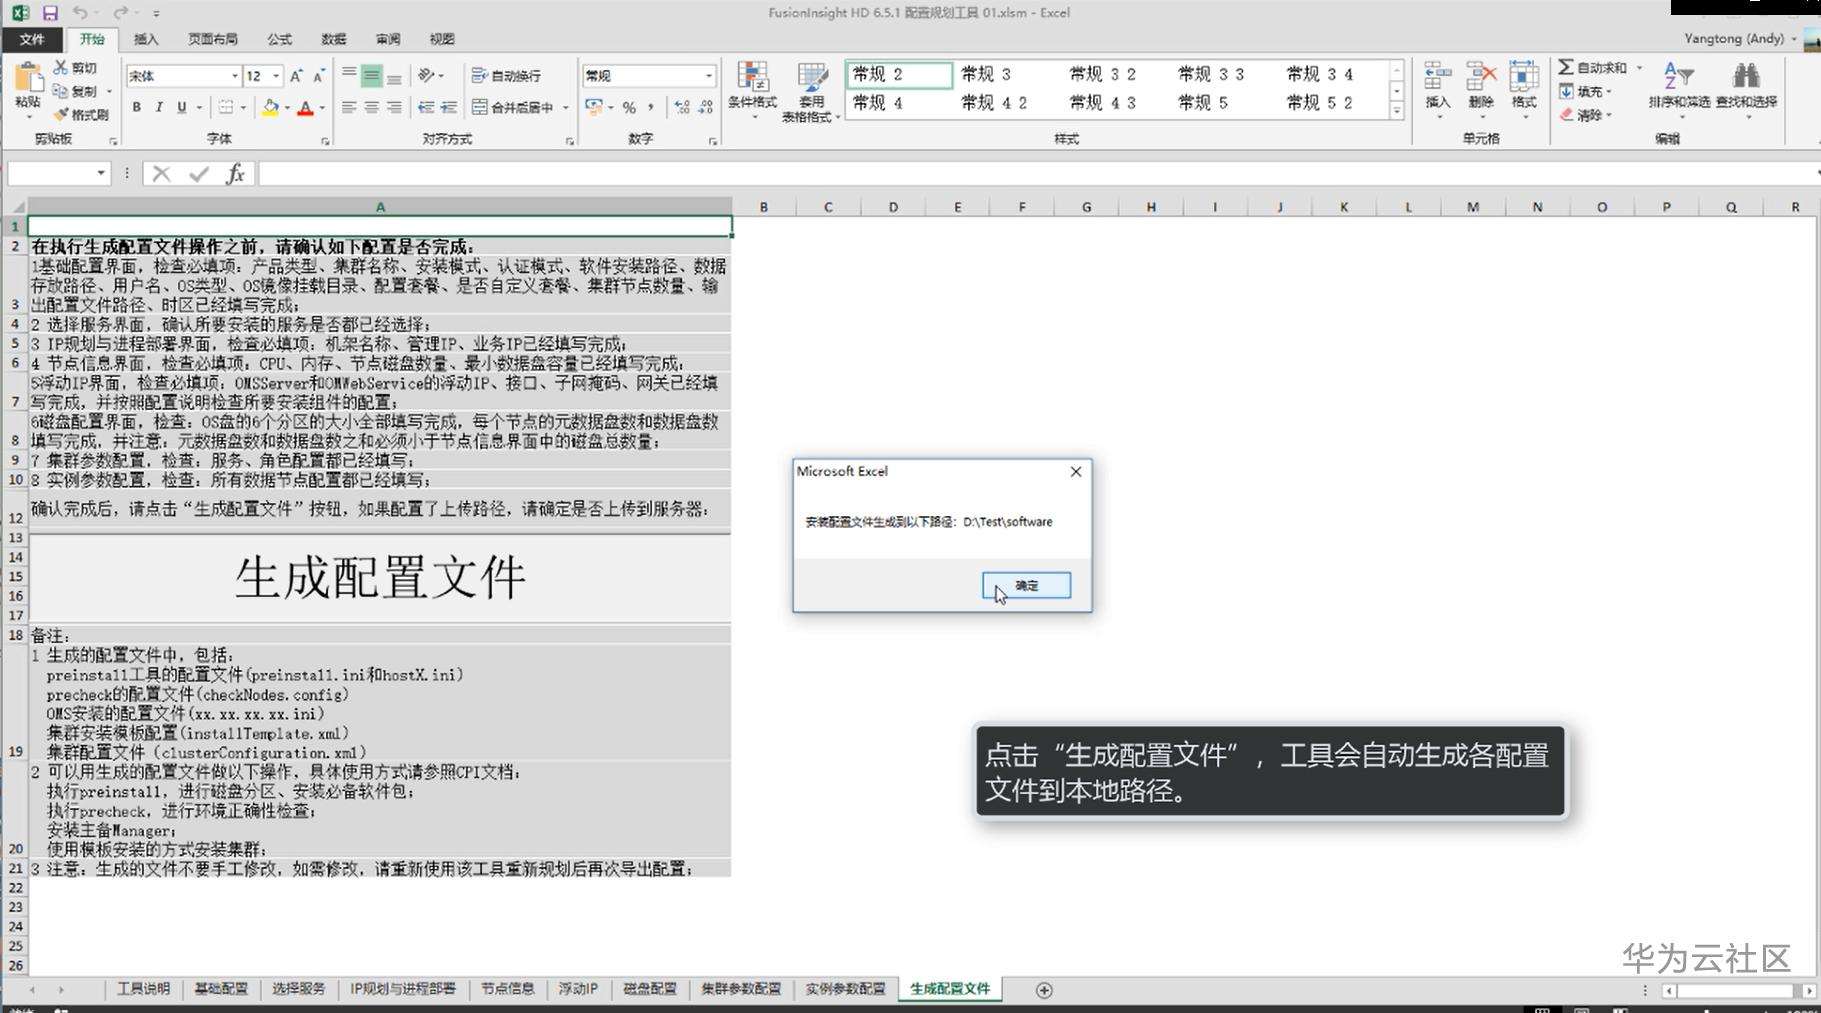Switch to the 审阅 ribbon tab
Viewport: 1821px width, 1013px height.
click(x=388, y=39)
